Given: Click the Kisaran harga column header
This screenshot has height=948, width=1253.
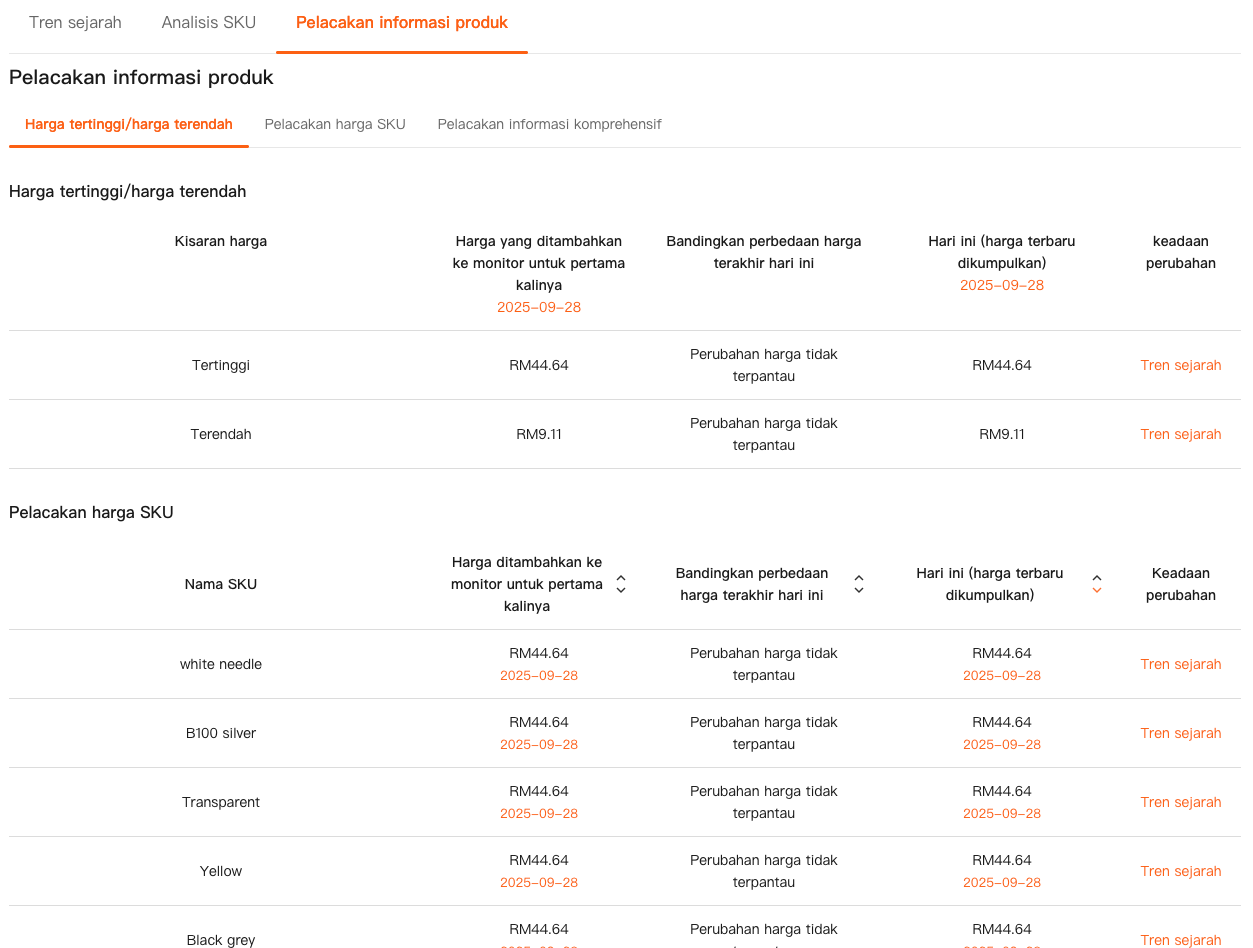Looking at the screenshot, I should (221, 241).
